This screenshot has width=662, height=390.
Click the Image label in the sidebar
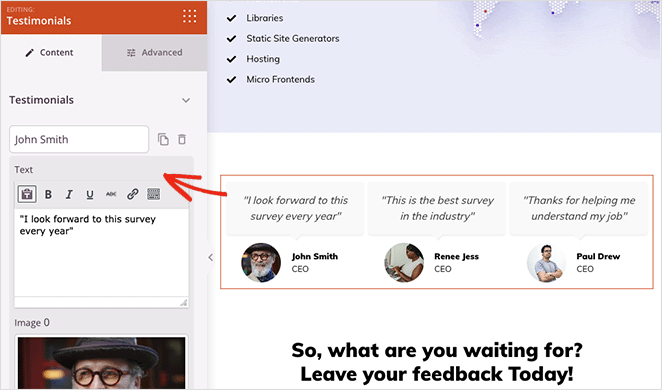tap(32, 323)
